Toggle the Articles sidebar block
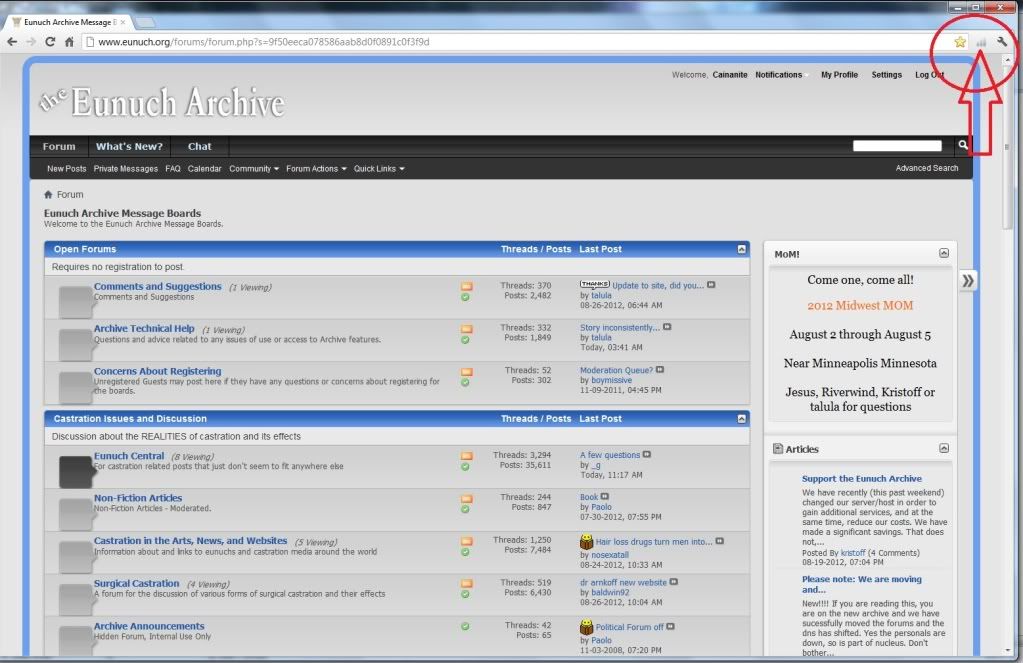The width and height of the screenshot is (1023, 663). pyautogui.click(x=944, y=449)
